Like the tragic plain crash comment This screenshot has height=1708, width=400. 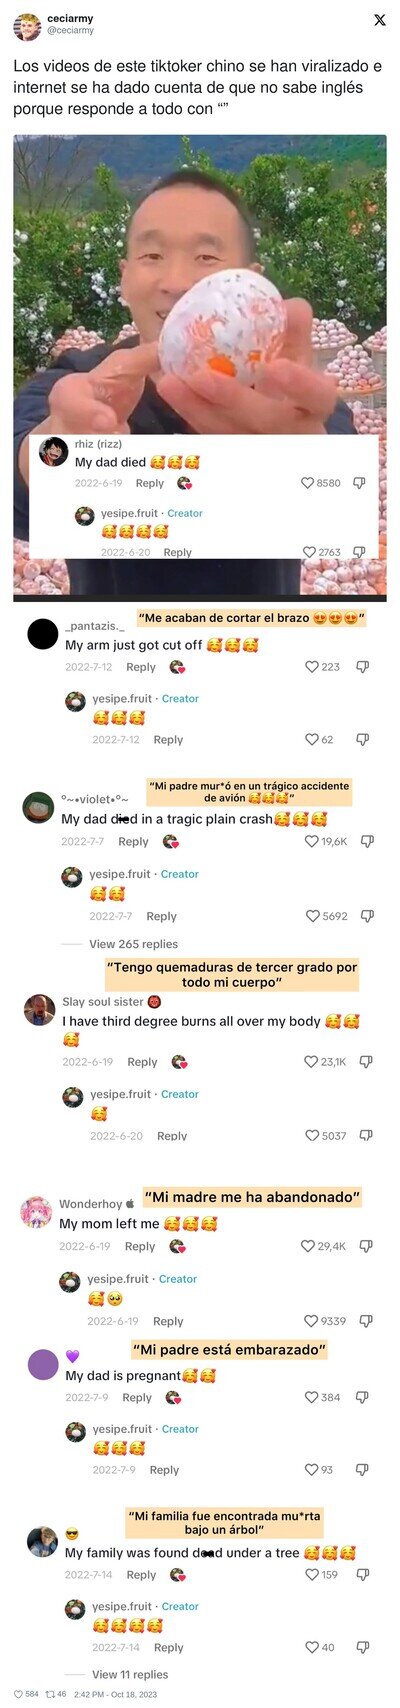(311, 842)
